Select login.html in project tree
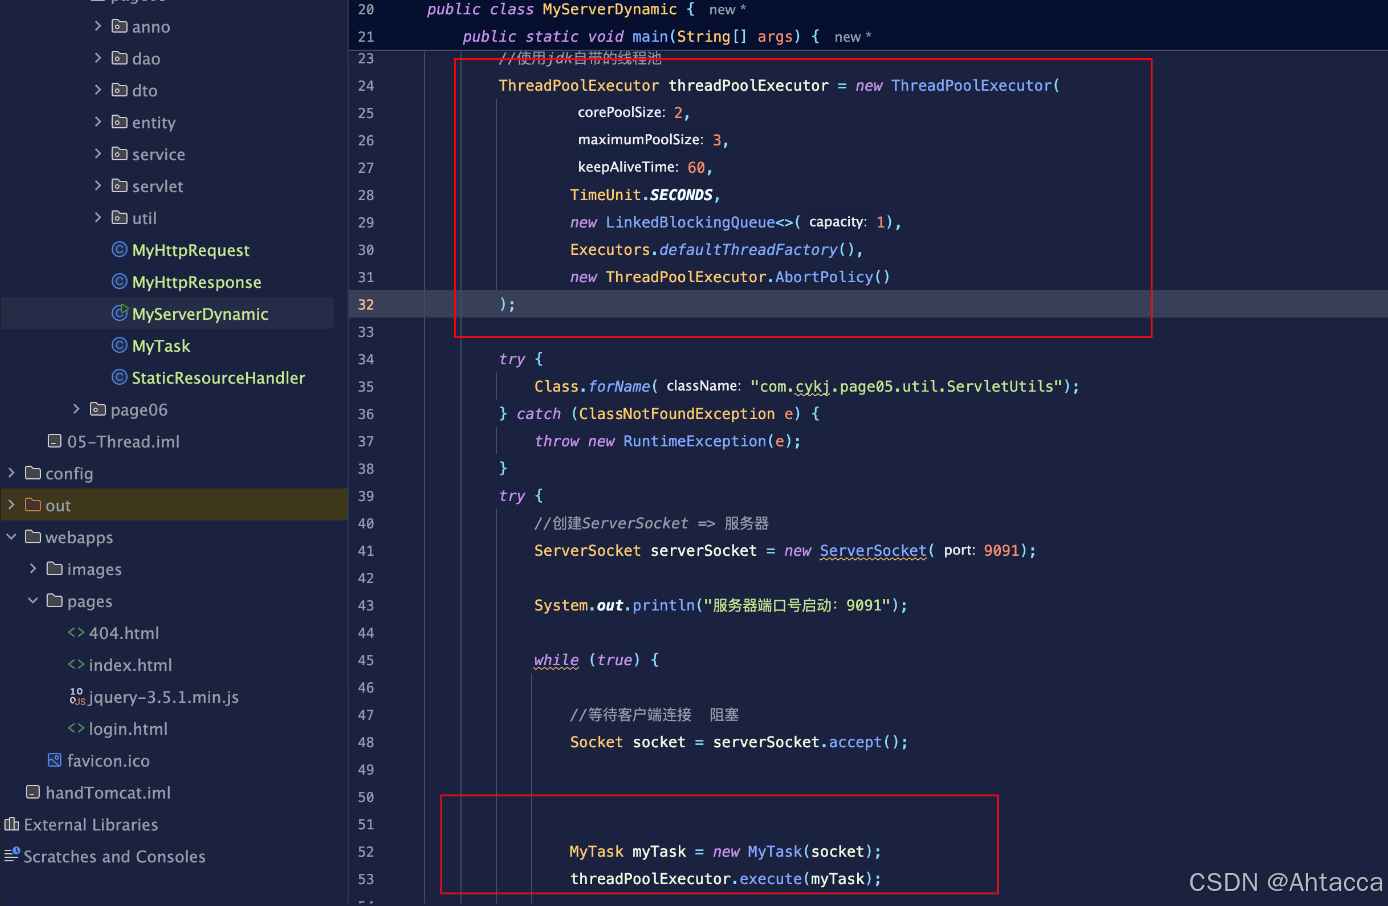Viewport: 1388px width, 906px height. [128, 729]
